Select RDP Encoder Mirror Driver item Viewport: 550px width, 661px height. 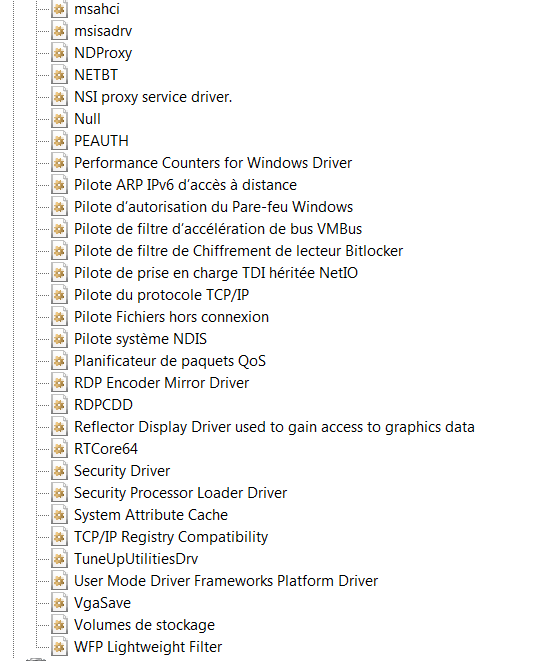click(161, 383)
